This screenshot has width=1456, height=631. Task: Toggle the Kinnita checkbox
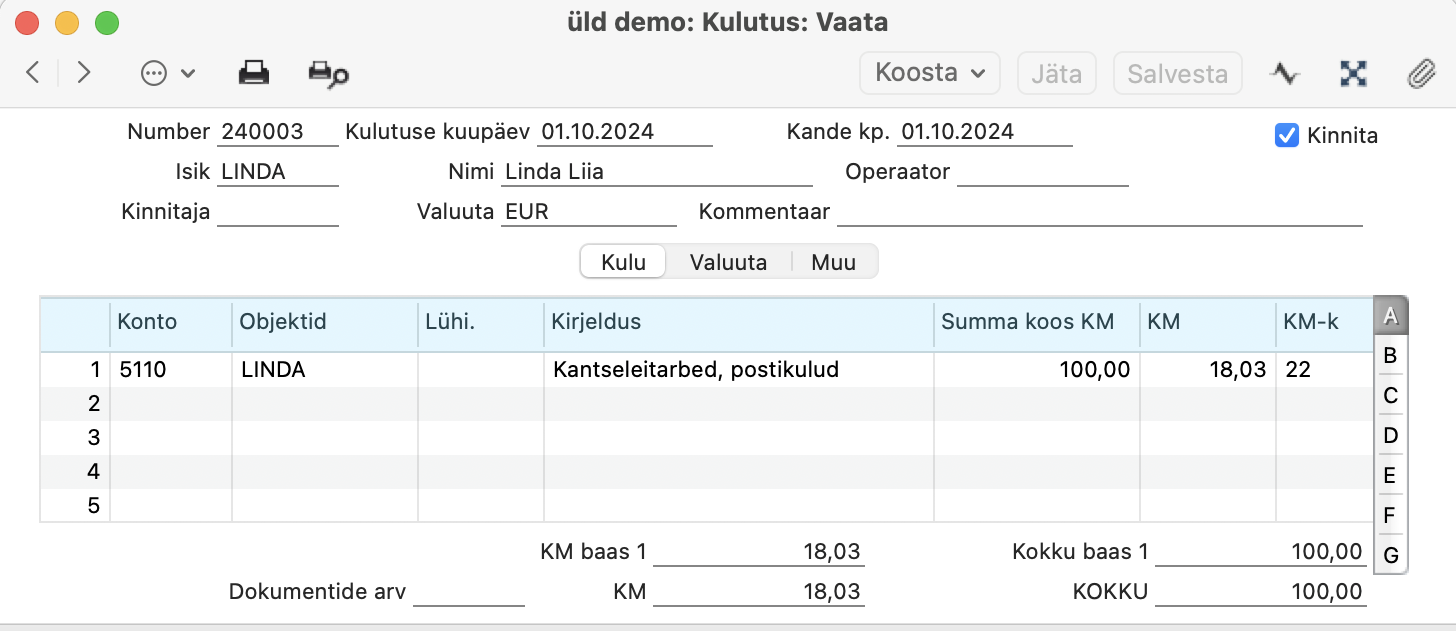1287,135
